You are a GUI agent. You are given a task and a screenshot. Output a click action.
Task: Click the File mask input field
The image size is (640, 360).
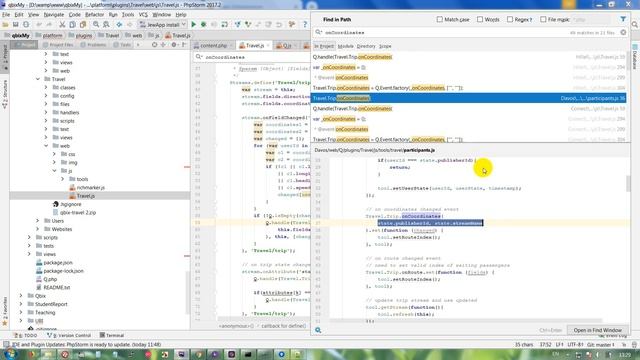pos(592,19)
